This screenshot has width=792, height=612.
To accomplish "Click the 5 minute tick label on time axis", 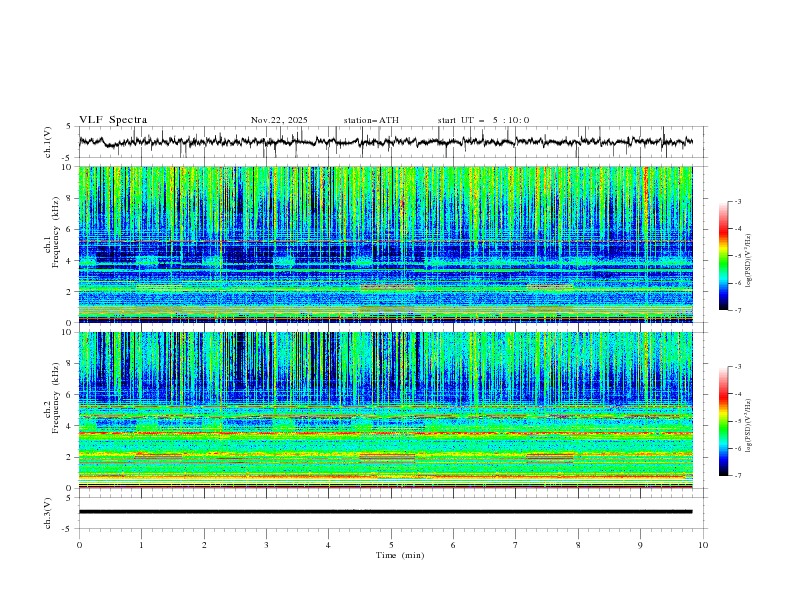I will pyautogui.click(x=391, y=545).
